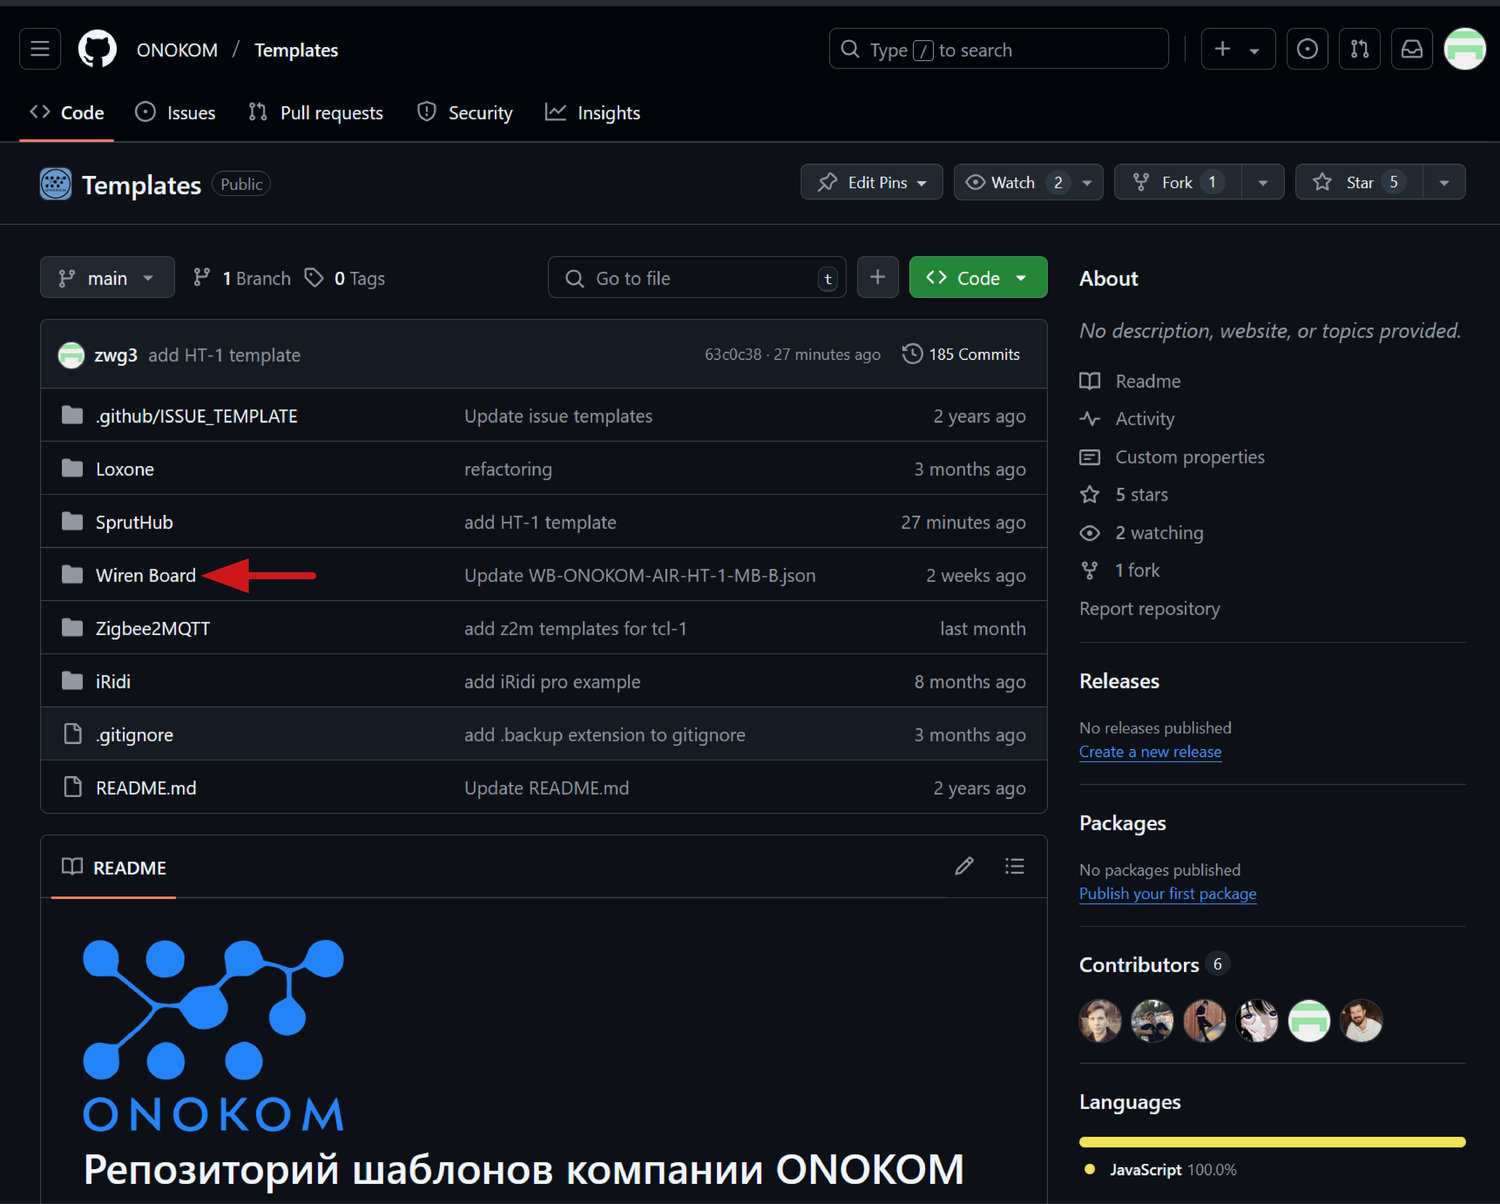The height and width of the screenshot is (1204, 1500).
Task: Open the notifications inbox icon
Action: (1411, 49)
